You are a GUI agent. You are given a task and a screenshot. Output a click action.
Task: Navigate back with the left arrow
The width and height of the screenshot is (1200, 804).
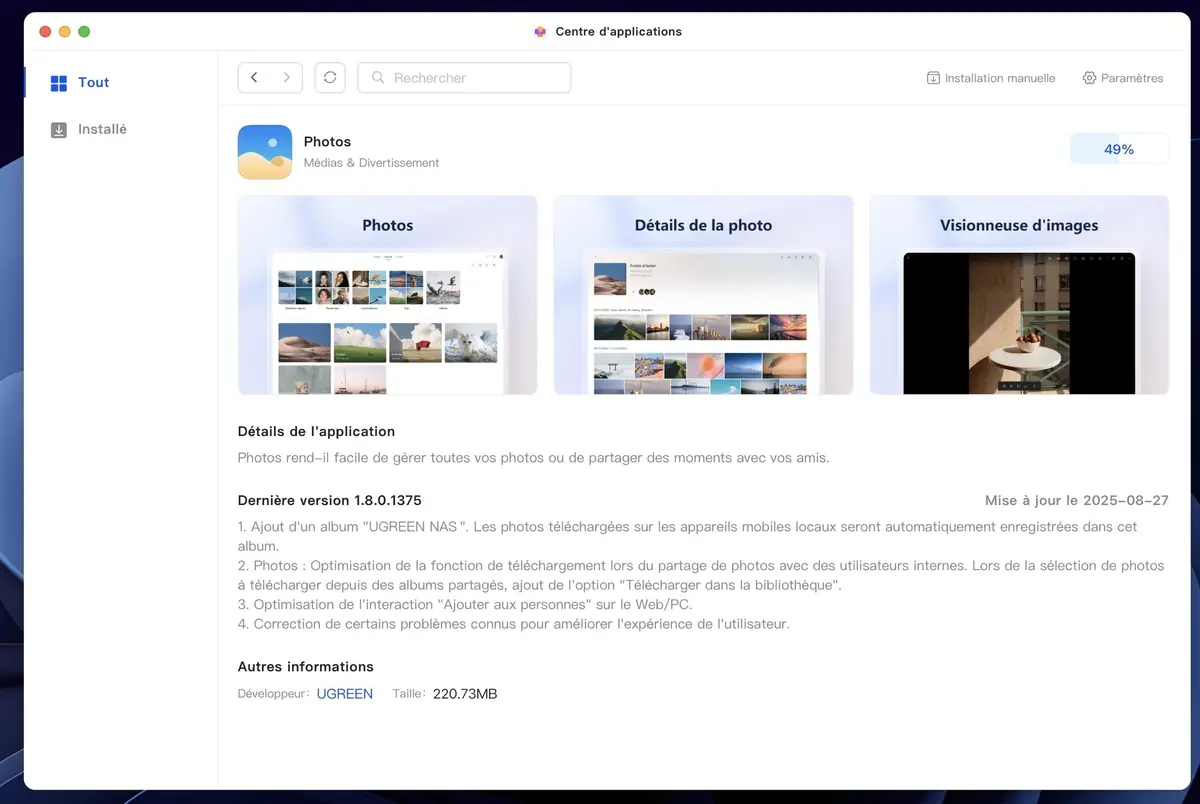254,77
